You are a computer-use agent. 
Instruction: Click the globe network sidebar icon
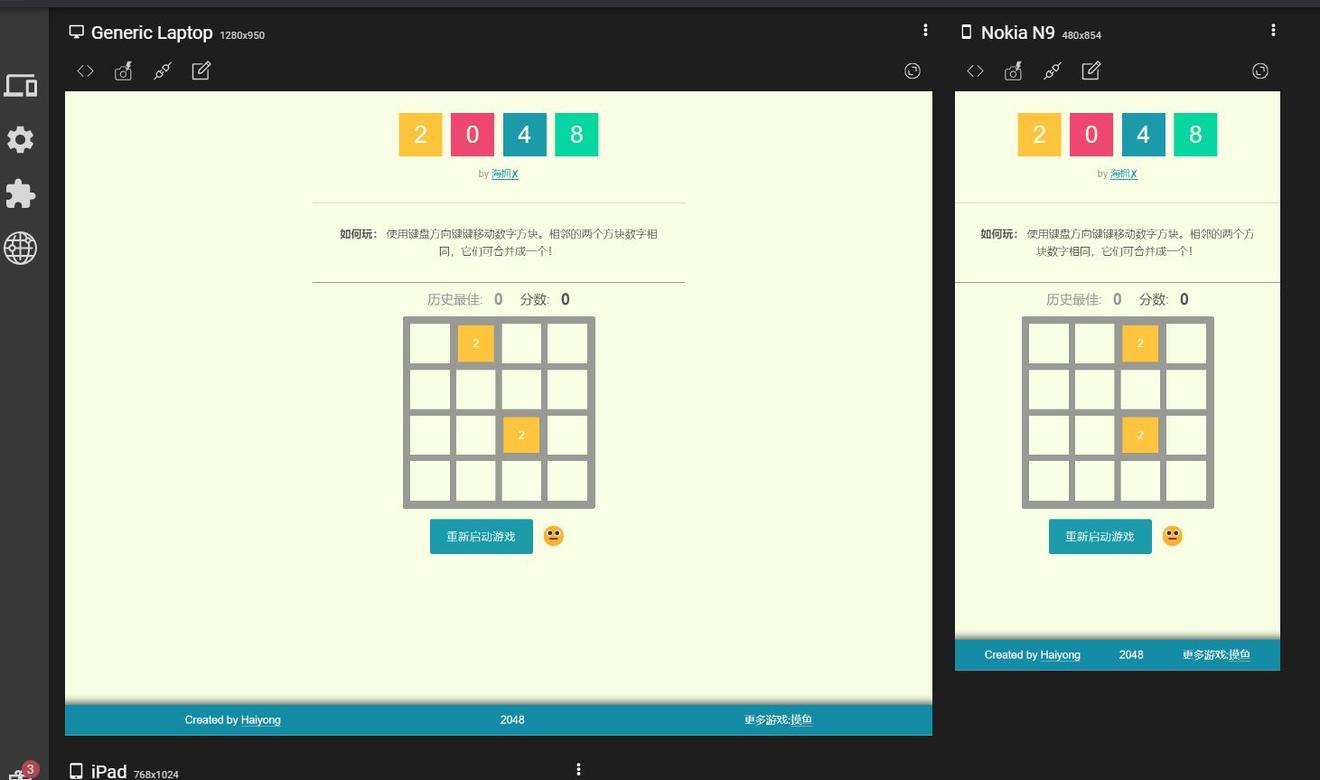[x=20, y=247]
